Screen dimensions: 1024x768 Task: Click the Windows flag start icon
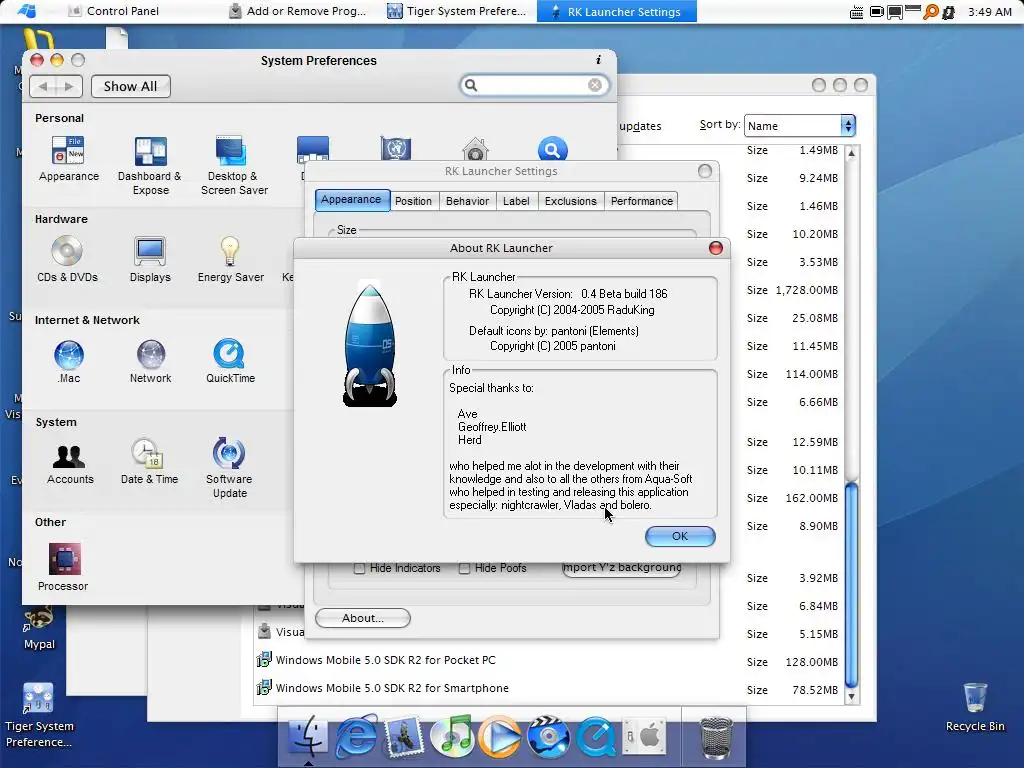pos(27,11)
